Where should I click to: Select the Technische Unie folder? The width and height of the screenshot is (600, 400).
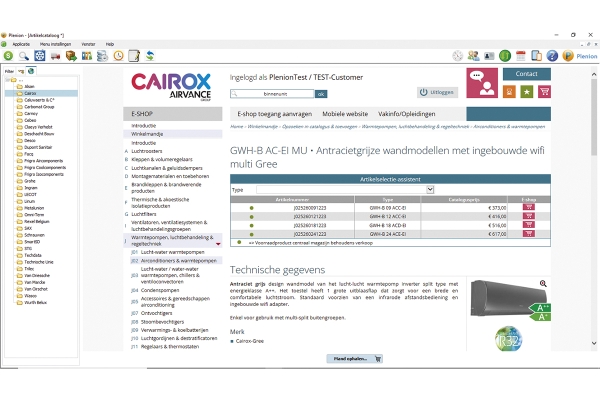(x=39, y=262)
